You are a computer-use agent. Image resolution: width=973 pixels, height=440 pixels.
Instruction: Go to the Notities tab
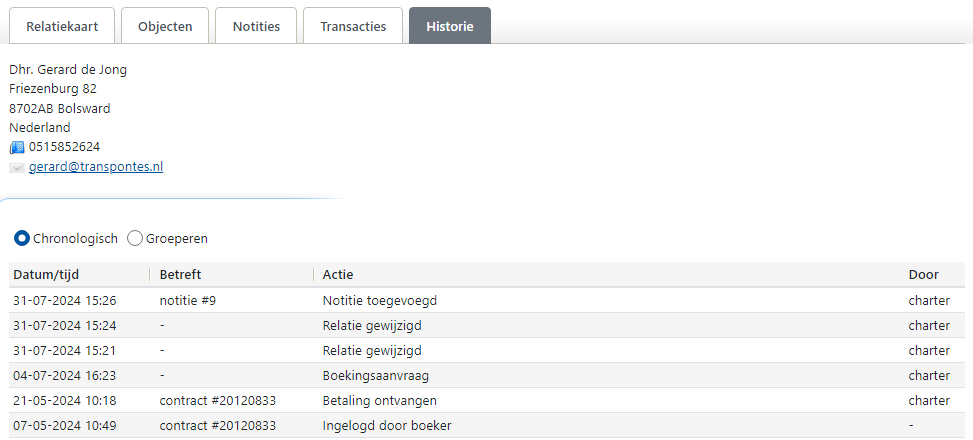pos(256,27)
